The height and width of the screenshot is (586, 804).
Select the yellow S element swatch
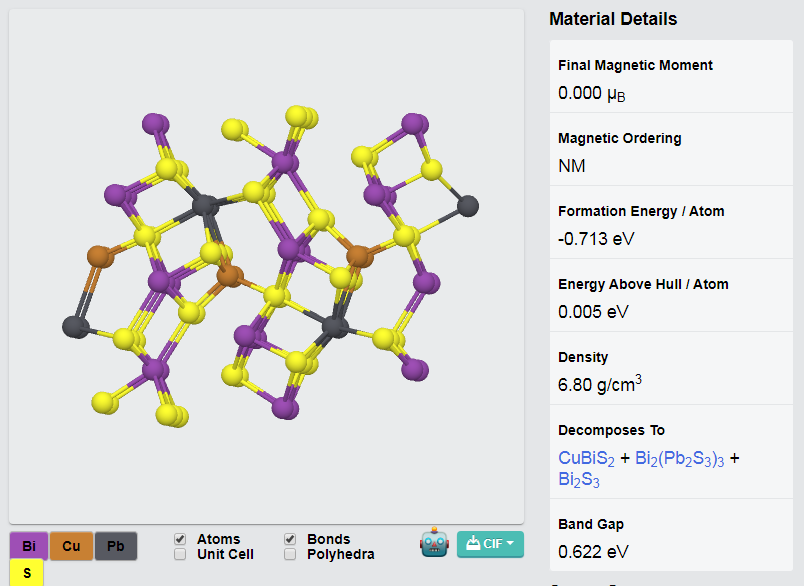[x=27, y=573]
